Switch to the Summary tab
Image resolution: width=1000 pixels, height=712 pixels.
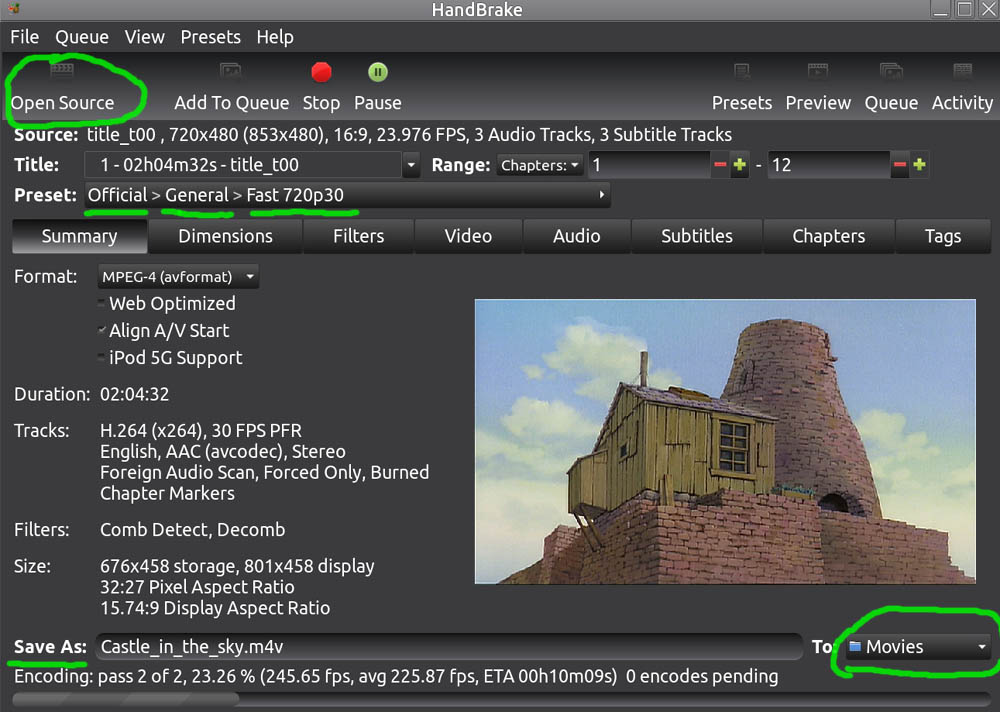tap(80, 236)
